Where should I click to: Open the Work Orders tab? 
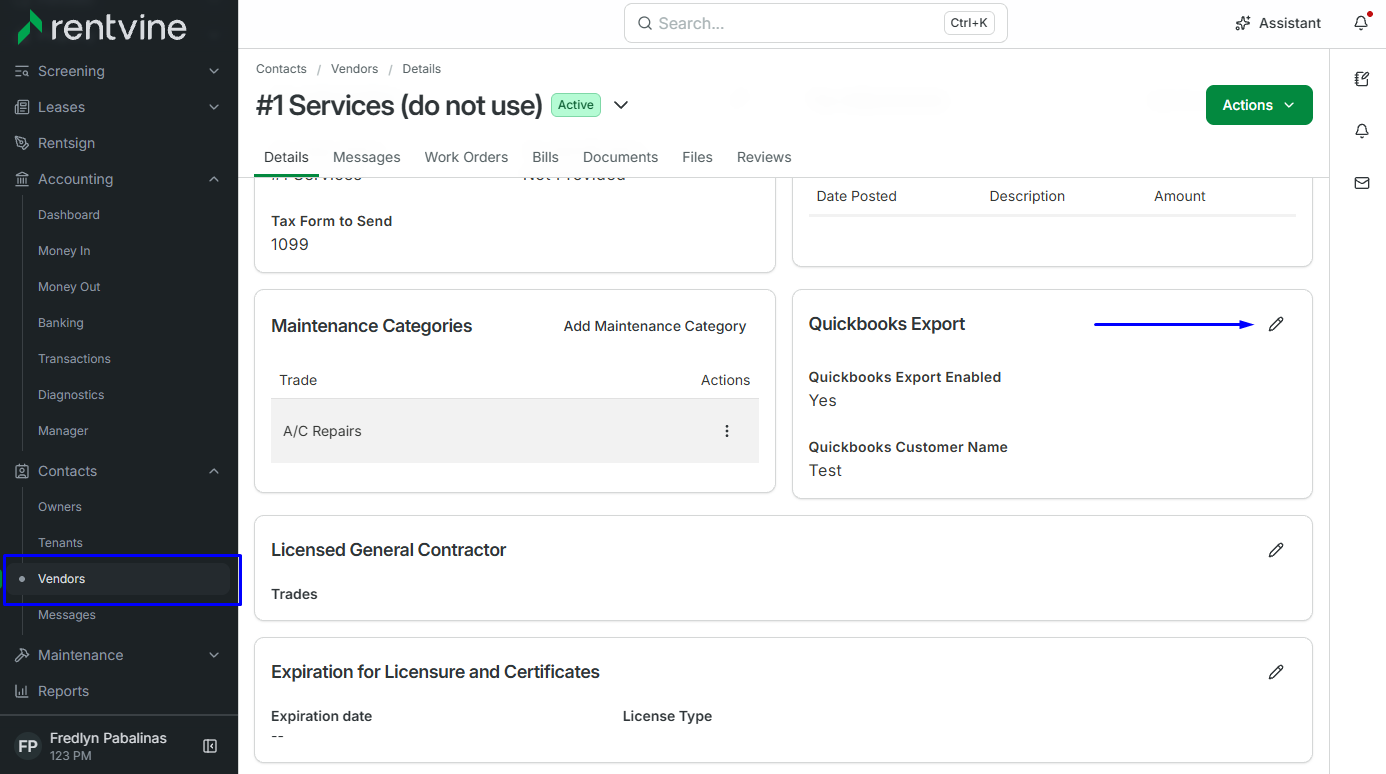tap(466, 157)
